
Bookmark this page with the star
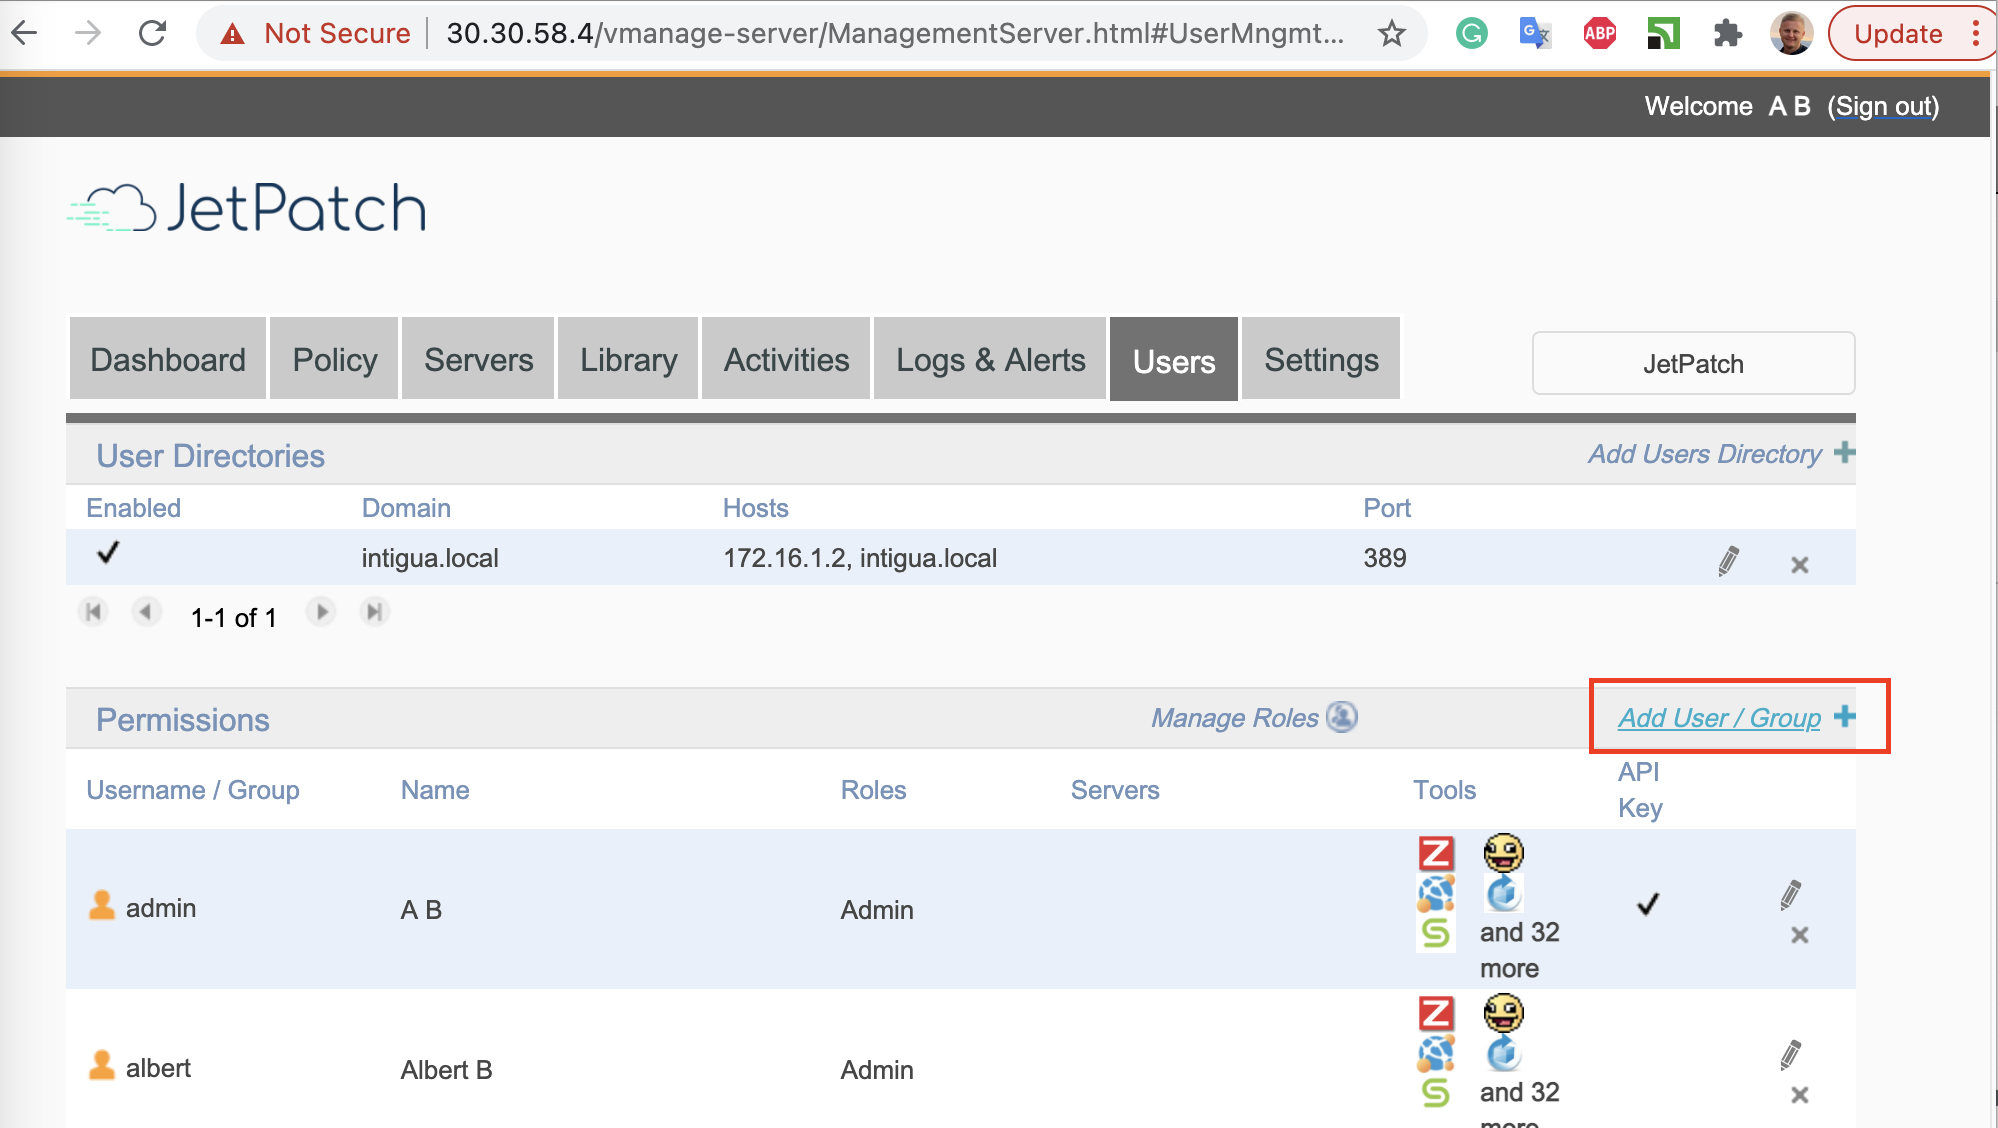[1391, 34]
